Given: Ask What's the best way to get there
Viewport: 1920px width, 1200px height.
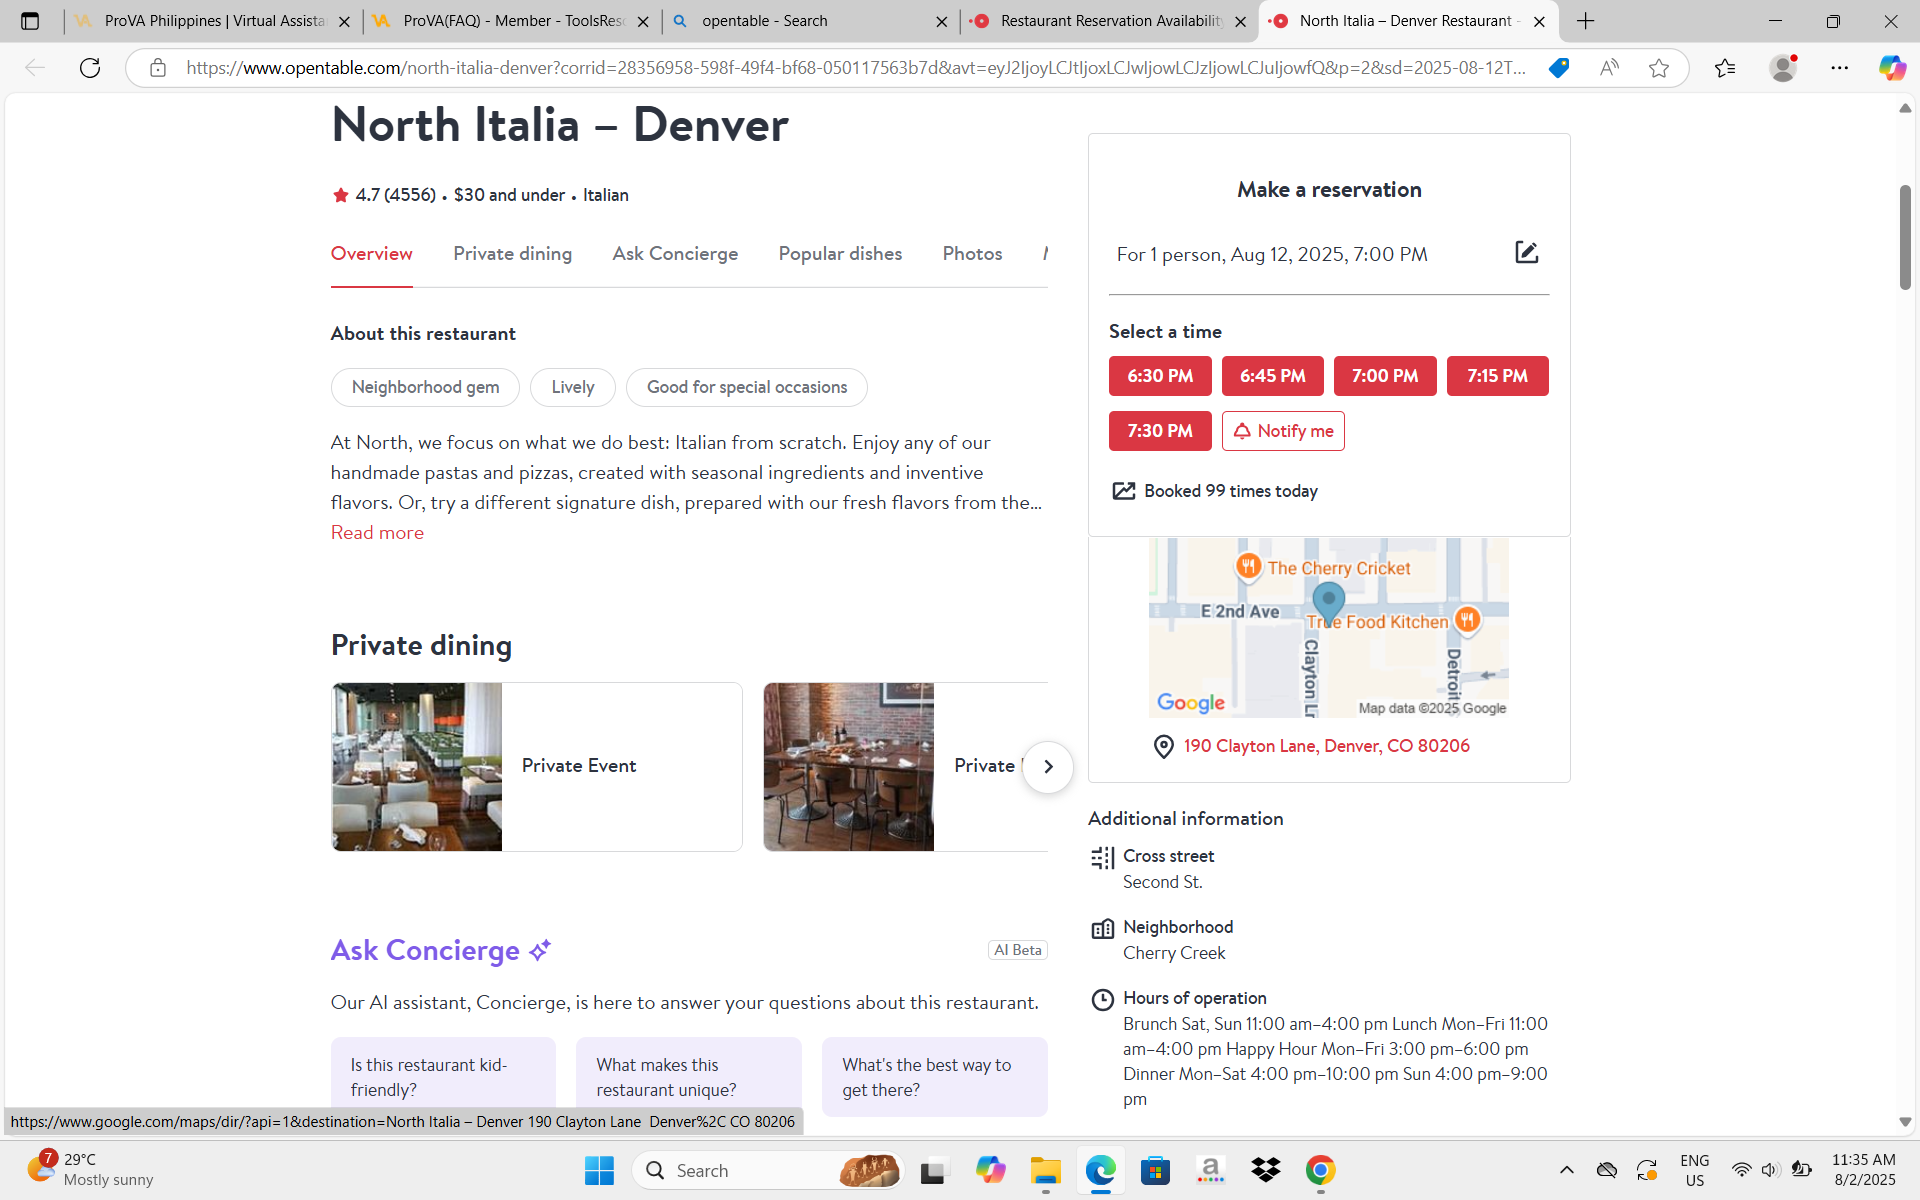Looking at the screenshot, I should [935, 1077].
